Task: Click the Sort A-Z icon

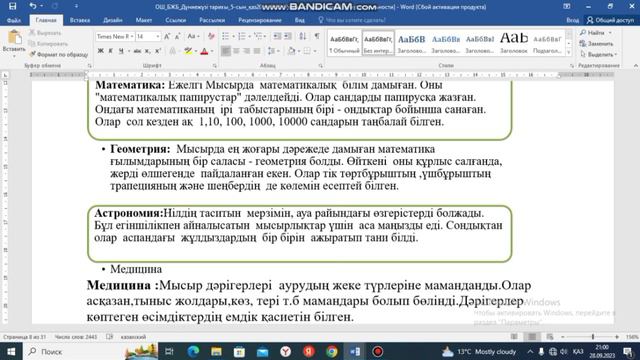Action: 303,36
